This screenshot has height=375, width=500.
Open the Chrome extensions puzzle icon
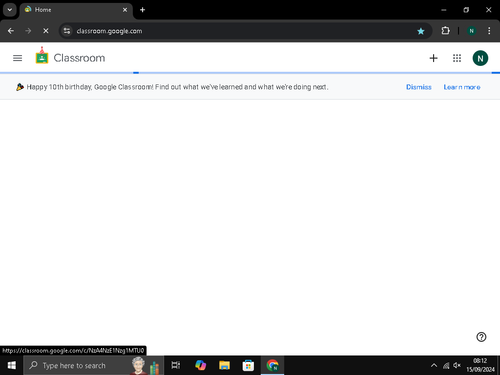click(x=445, y=31)
